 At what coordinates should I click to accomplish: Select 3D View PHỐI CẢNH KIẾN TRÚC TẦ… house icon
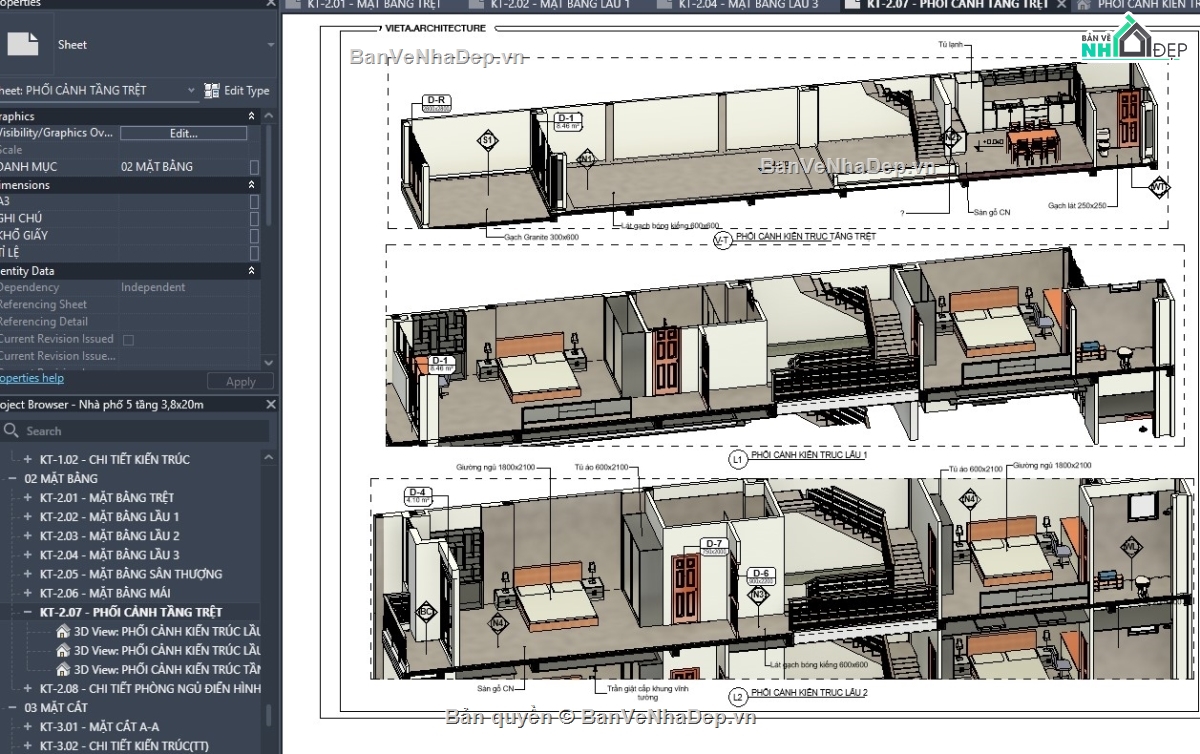(63, 669)
